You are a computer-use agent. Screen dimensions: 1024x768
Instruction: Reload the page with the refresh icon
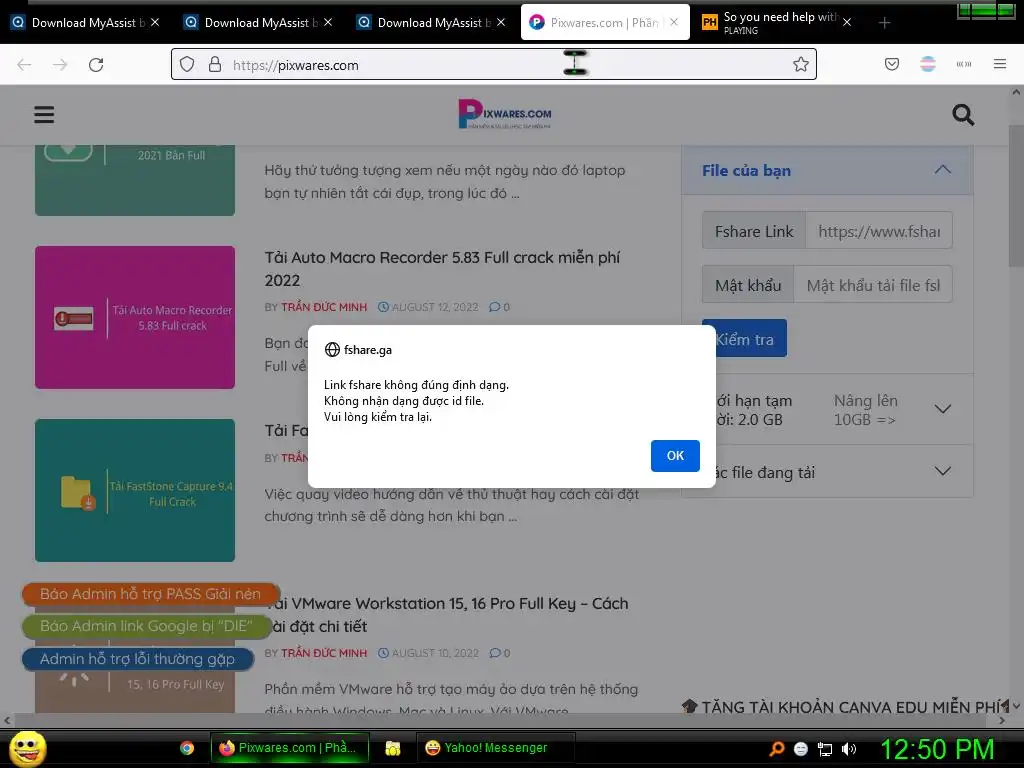click(x=96, y=65)
